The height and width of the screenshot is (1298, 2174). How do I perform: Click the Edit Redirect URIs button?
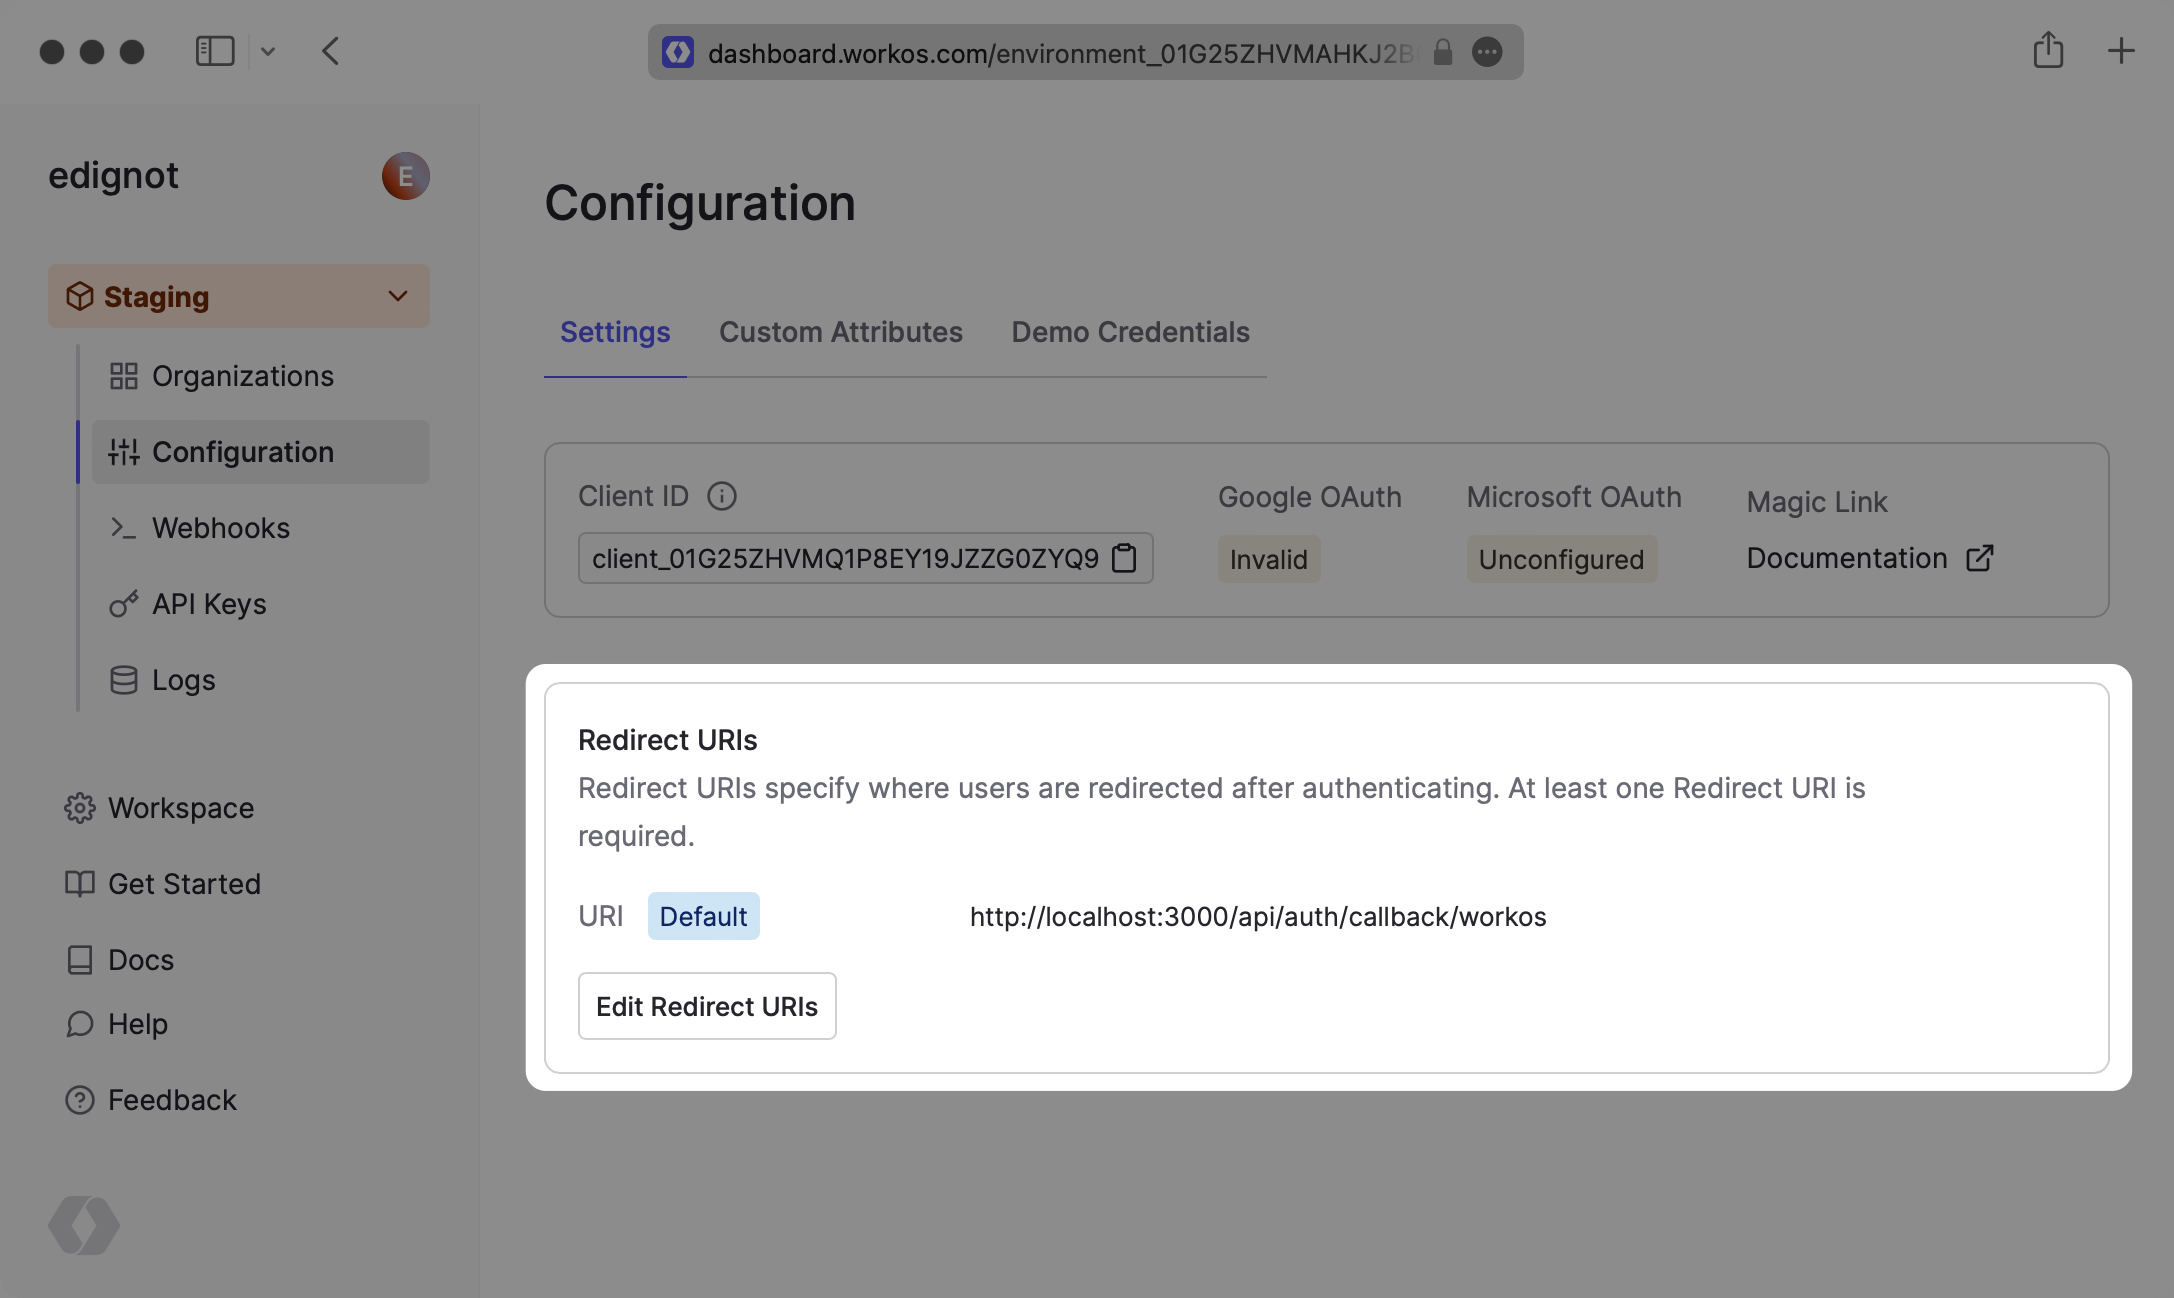click(707, 1006)
